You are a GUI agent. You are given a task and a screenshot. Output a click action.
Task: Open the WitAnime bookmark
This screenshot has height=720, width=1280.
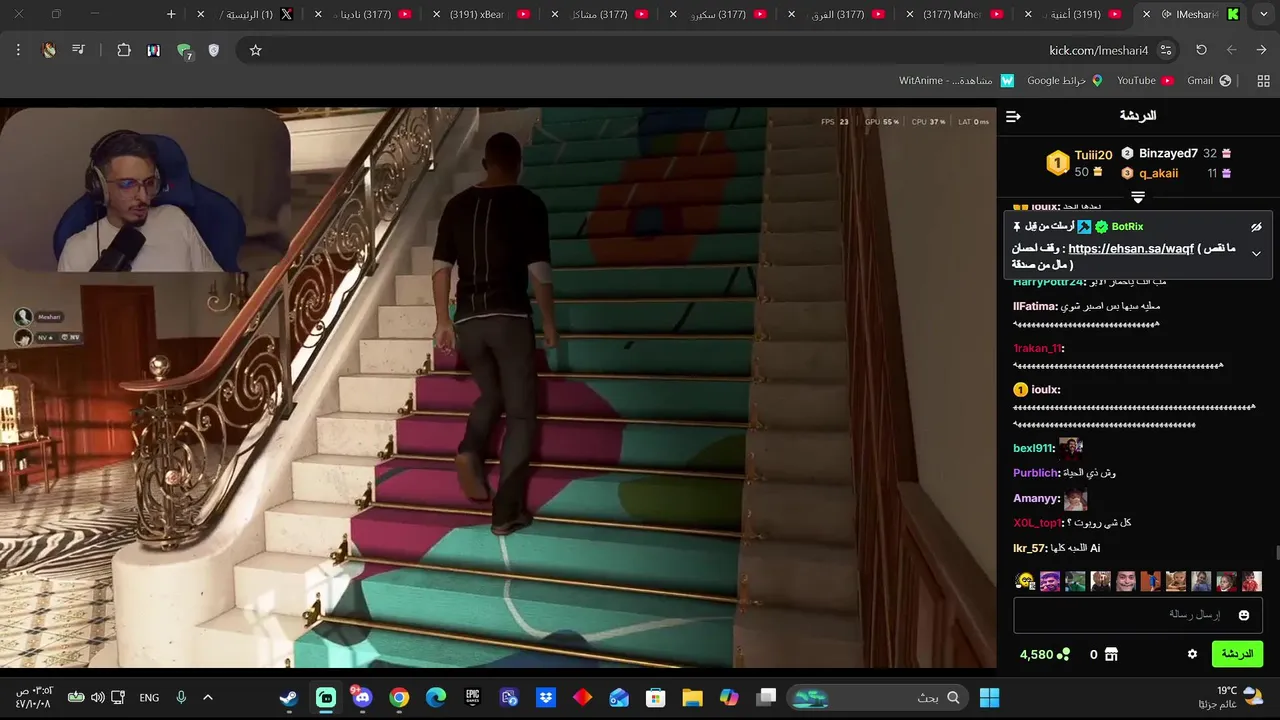(x=957, y=81)
